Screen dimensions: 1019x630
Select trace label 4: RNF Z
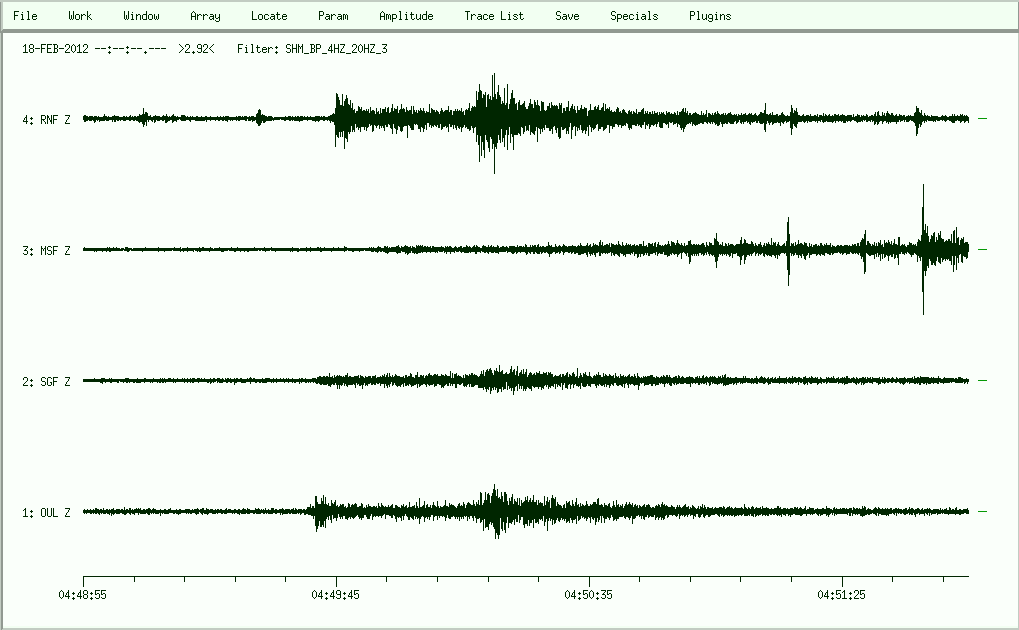(46, 120)
